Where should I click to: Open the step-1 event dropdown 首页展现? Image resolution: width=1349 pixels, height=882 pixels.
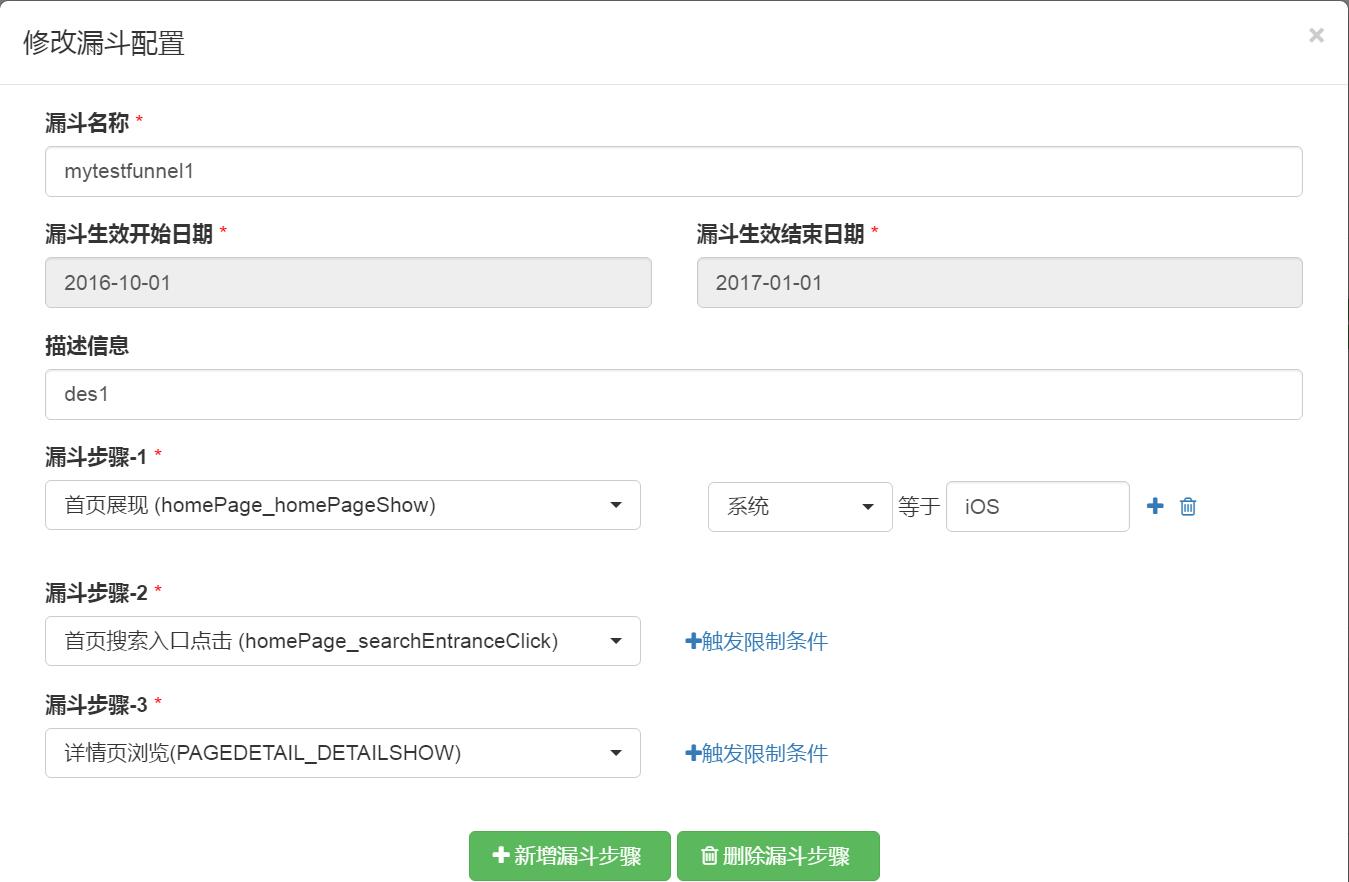343,505
